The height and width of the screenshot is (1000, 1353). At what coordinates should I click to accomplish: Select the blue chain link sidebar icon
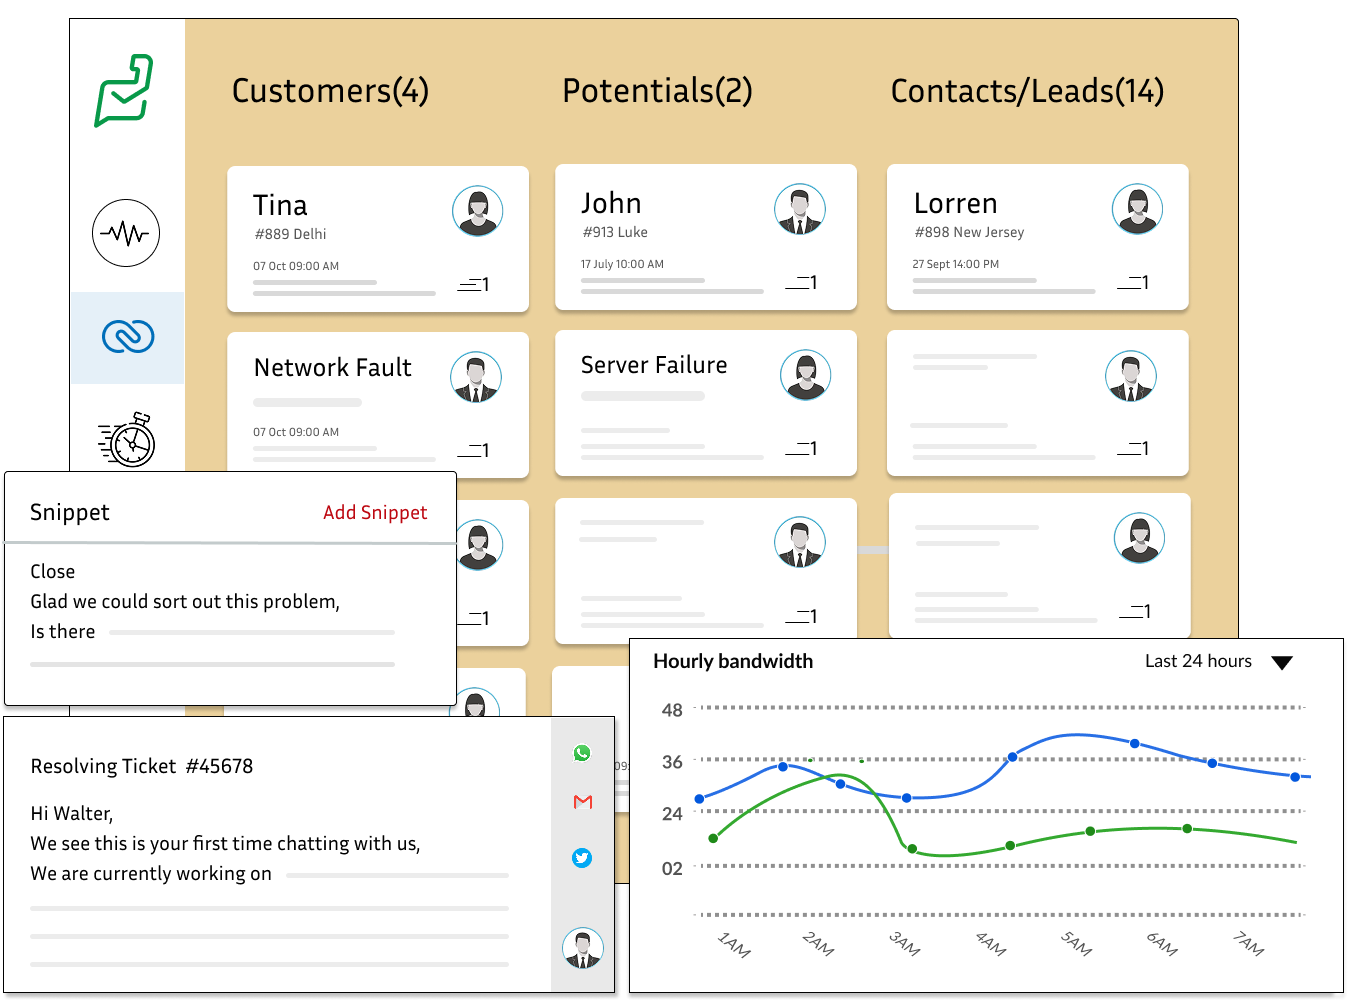click(128, 337)
